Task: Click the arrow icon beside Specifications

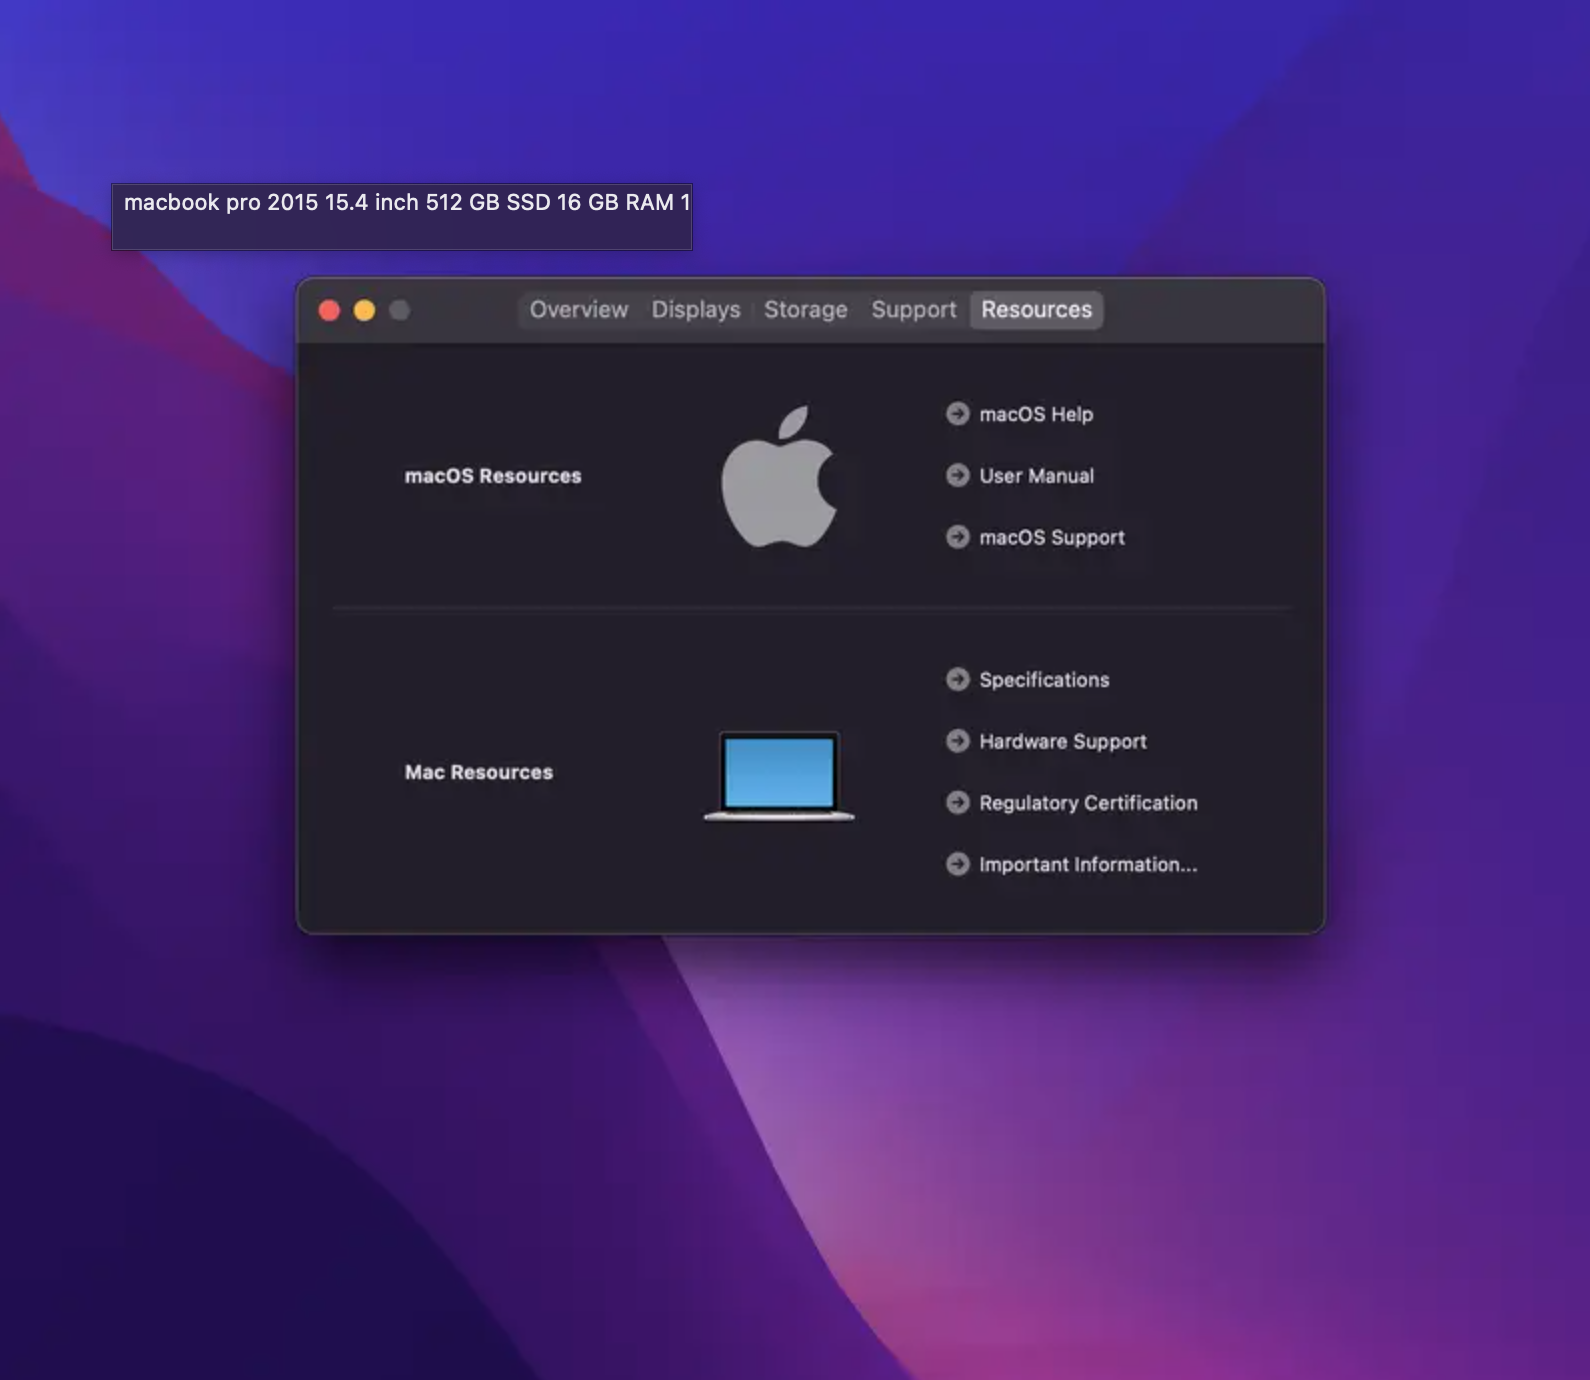Action: 958,680
